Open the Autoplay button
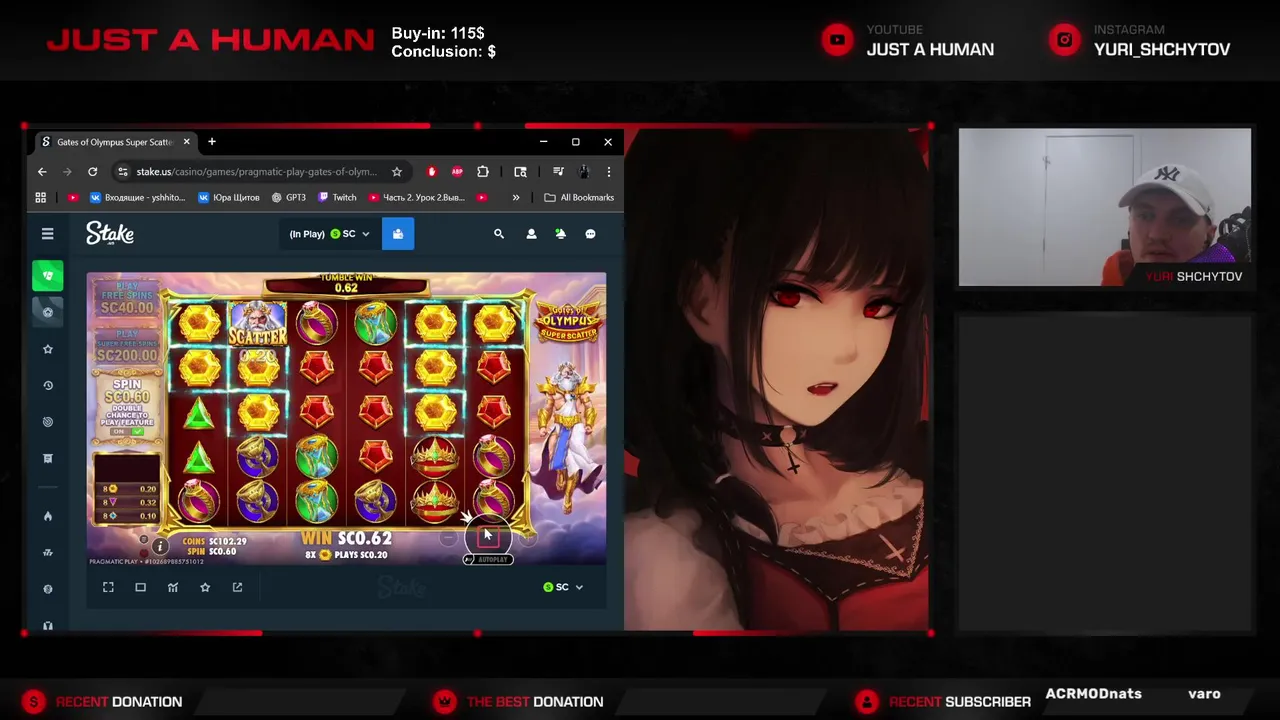Screen dimensions: 1280x720 (x=488, y=559)
